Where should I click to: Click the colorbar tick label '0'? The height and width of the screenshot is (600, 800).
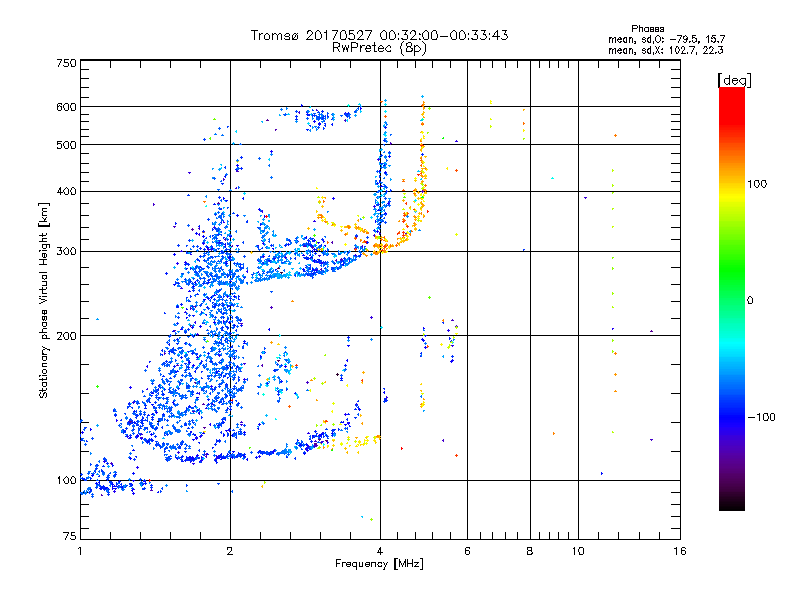(x=750, y=300)
